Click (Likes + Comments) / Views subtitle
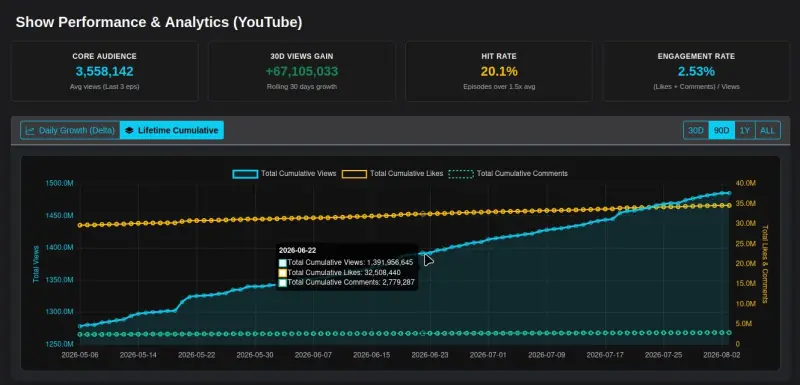Screen dimensions: 800x385 (x=696, y=87)
